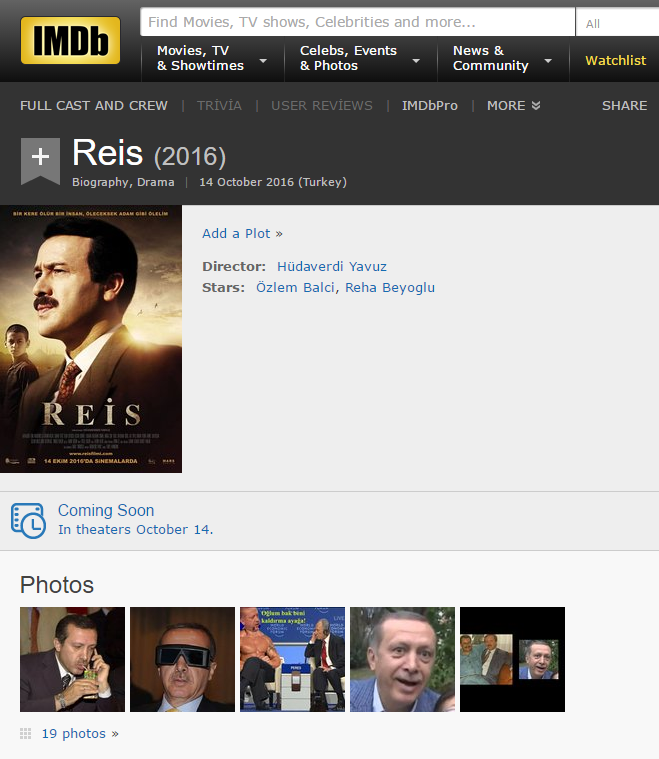659x759 pixels.
Task: Open star Özlem Balci page
Action: pyautogui.click(x=295, y=288)
